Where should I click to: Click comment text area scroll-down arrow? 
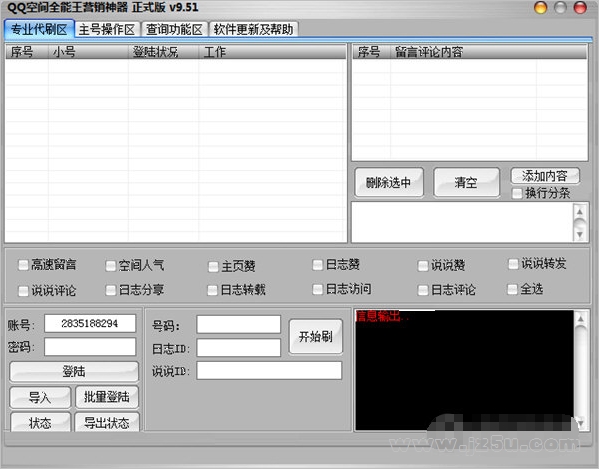pos(580,234)
